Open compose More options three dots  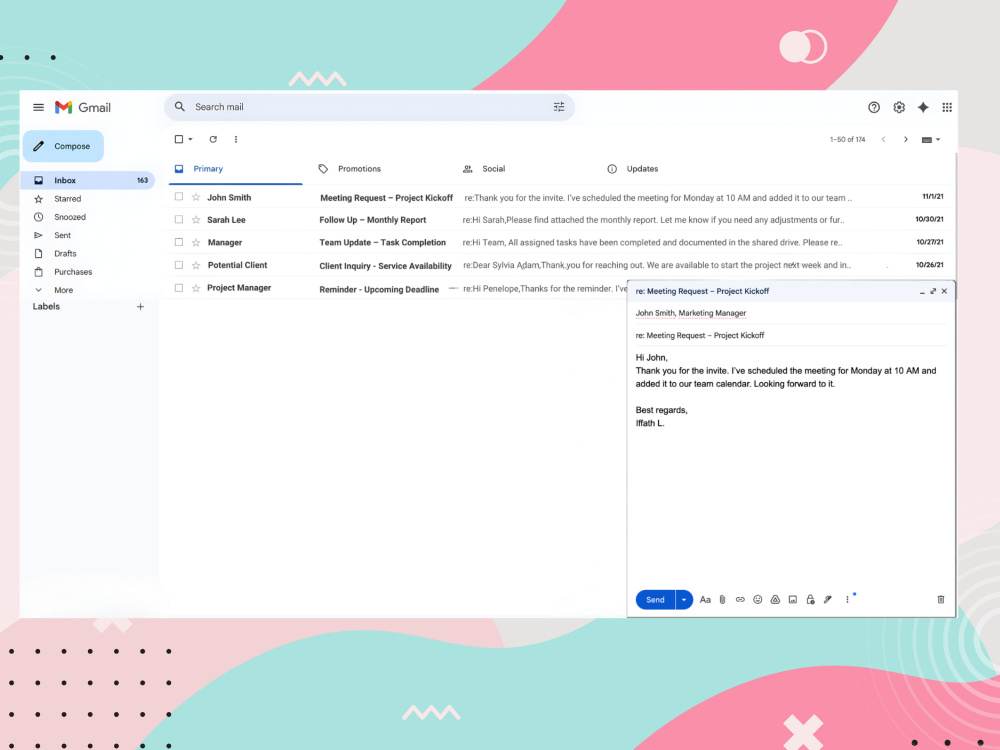(847, 599)
